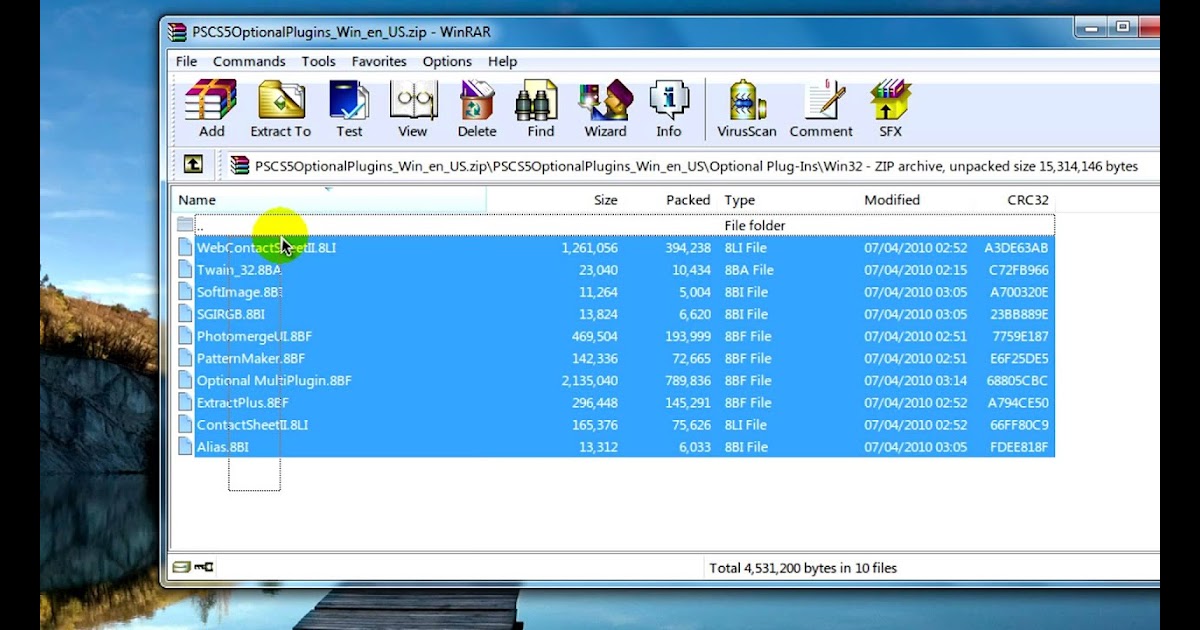This screenshot has height=630, width=1200.
Task: Click CRC32 value A700320E
Action: 1019,292
